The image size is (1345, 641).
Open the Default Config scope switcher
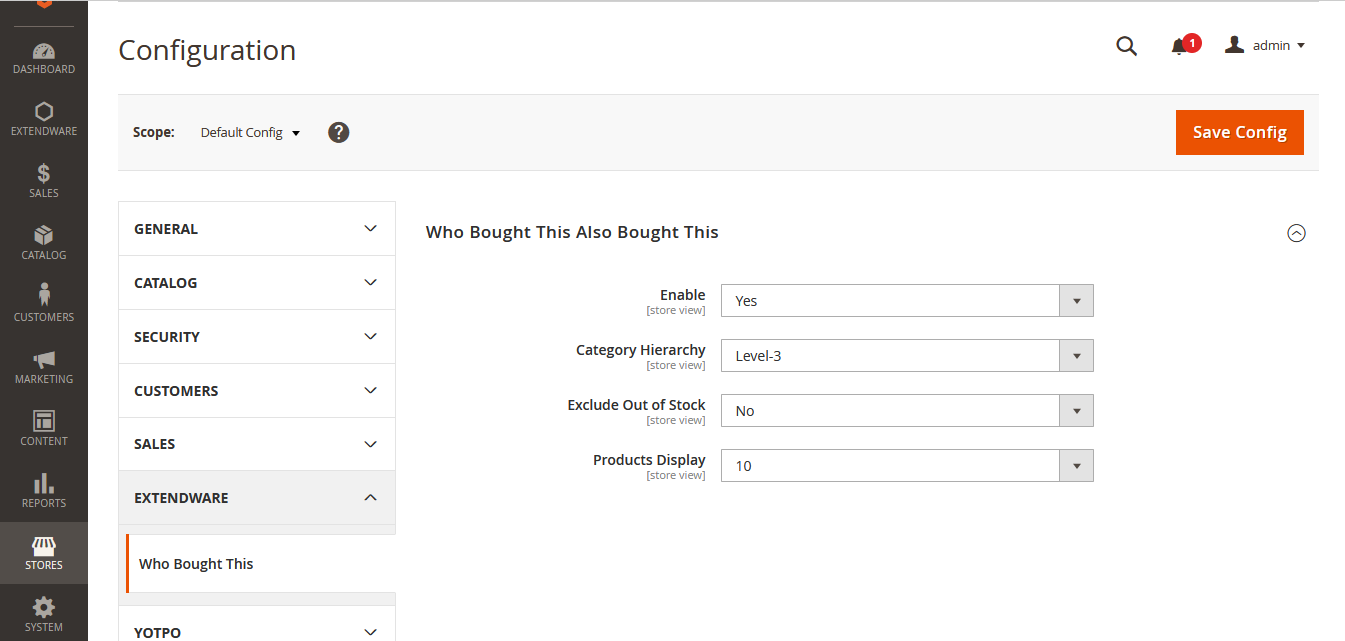[x=250, y=132]
